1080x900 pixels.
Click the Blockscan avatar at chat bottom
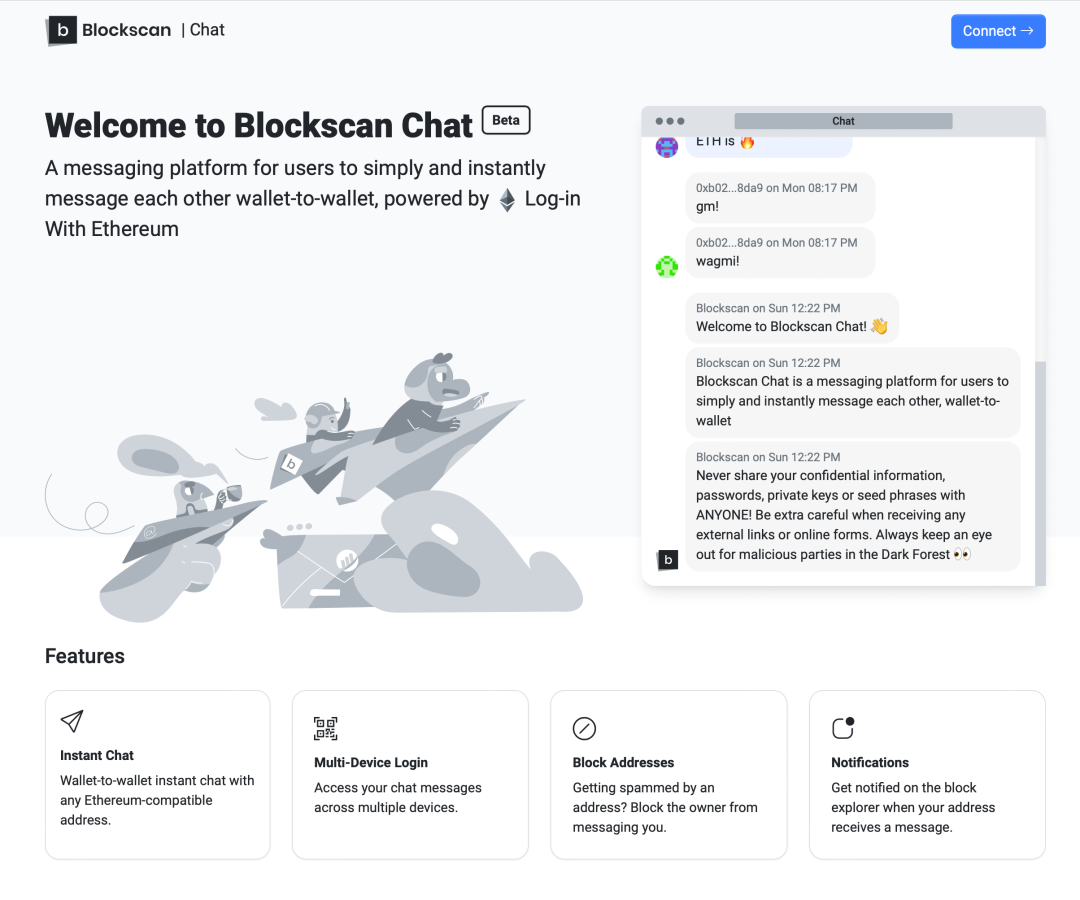point(667,560)
